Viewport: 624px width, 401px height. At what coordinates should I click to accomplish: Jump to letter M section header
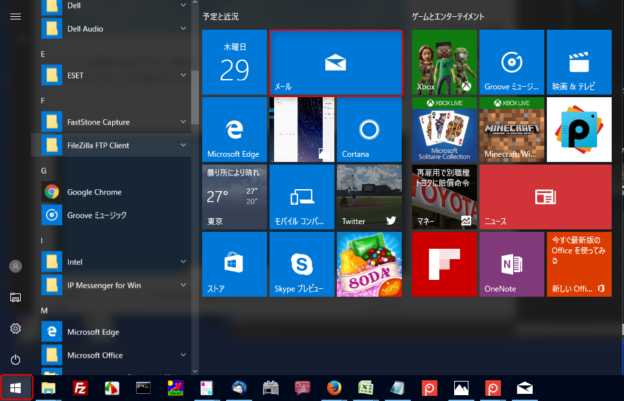pos(44,310)
